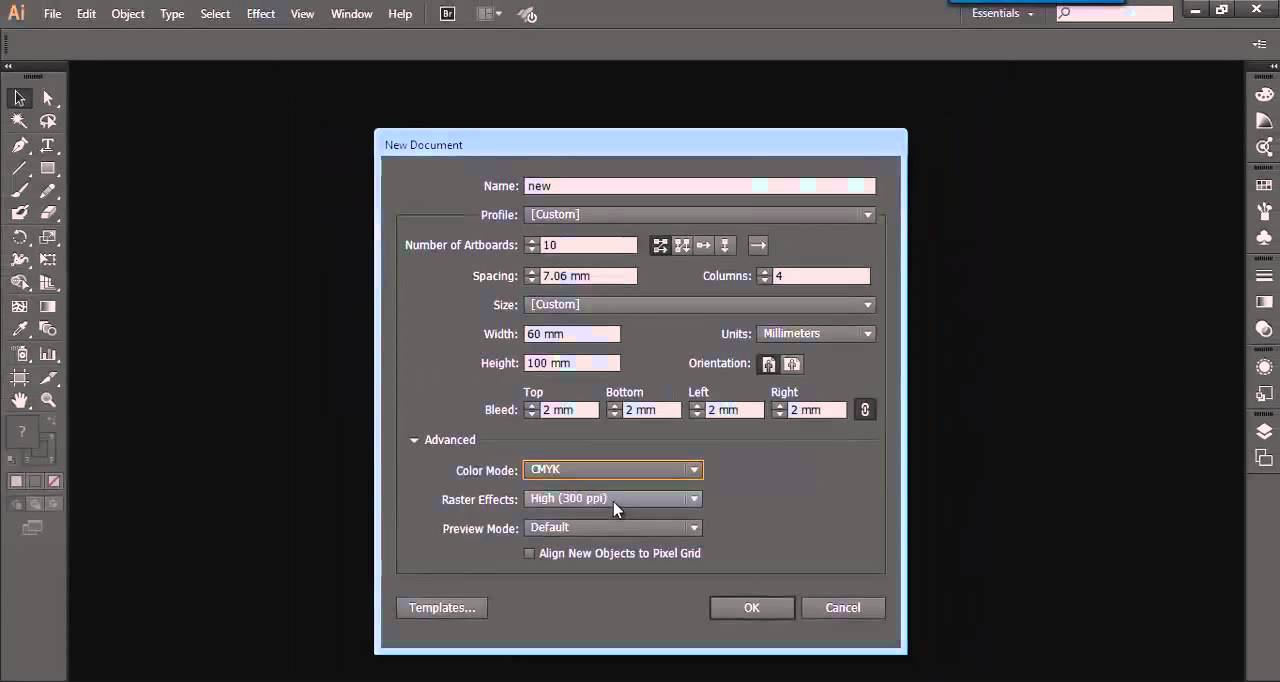This screenshot has width=1280, height=682.
Task: Select the Column Graph tool
Action: click(x=48, y=354)
